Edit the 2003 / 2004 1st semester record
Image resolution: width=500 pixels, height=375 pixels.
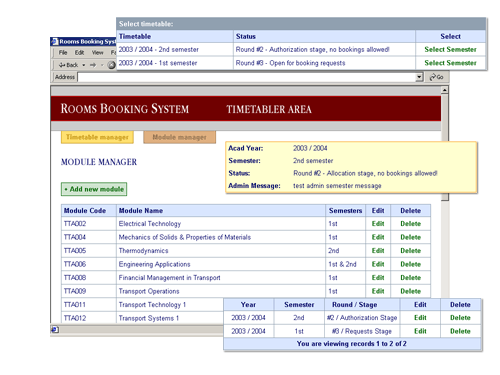[x=420, y=331]
